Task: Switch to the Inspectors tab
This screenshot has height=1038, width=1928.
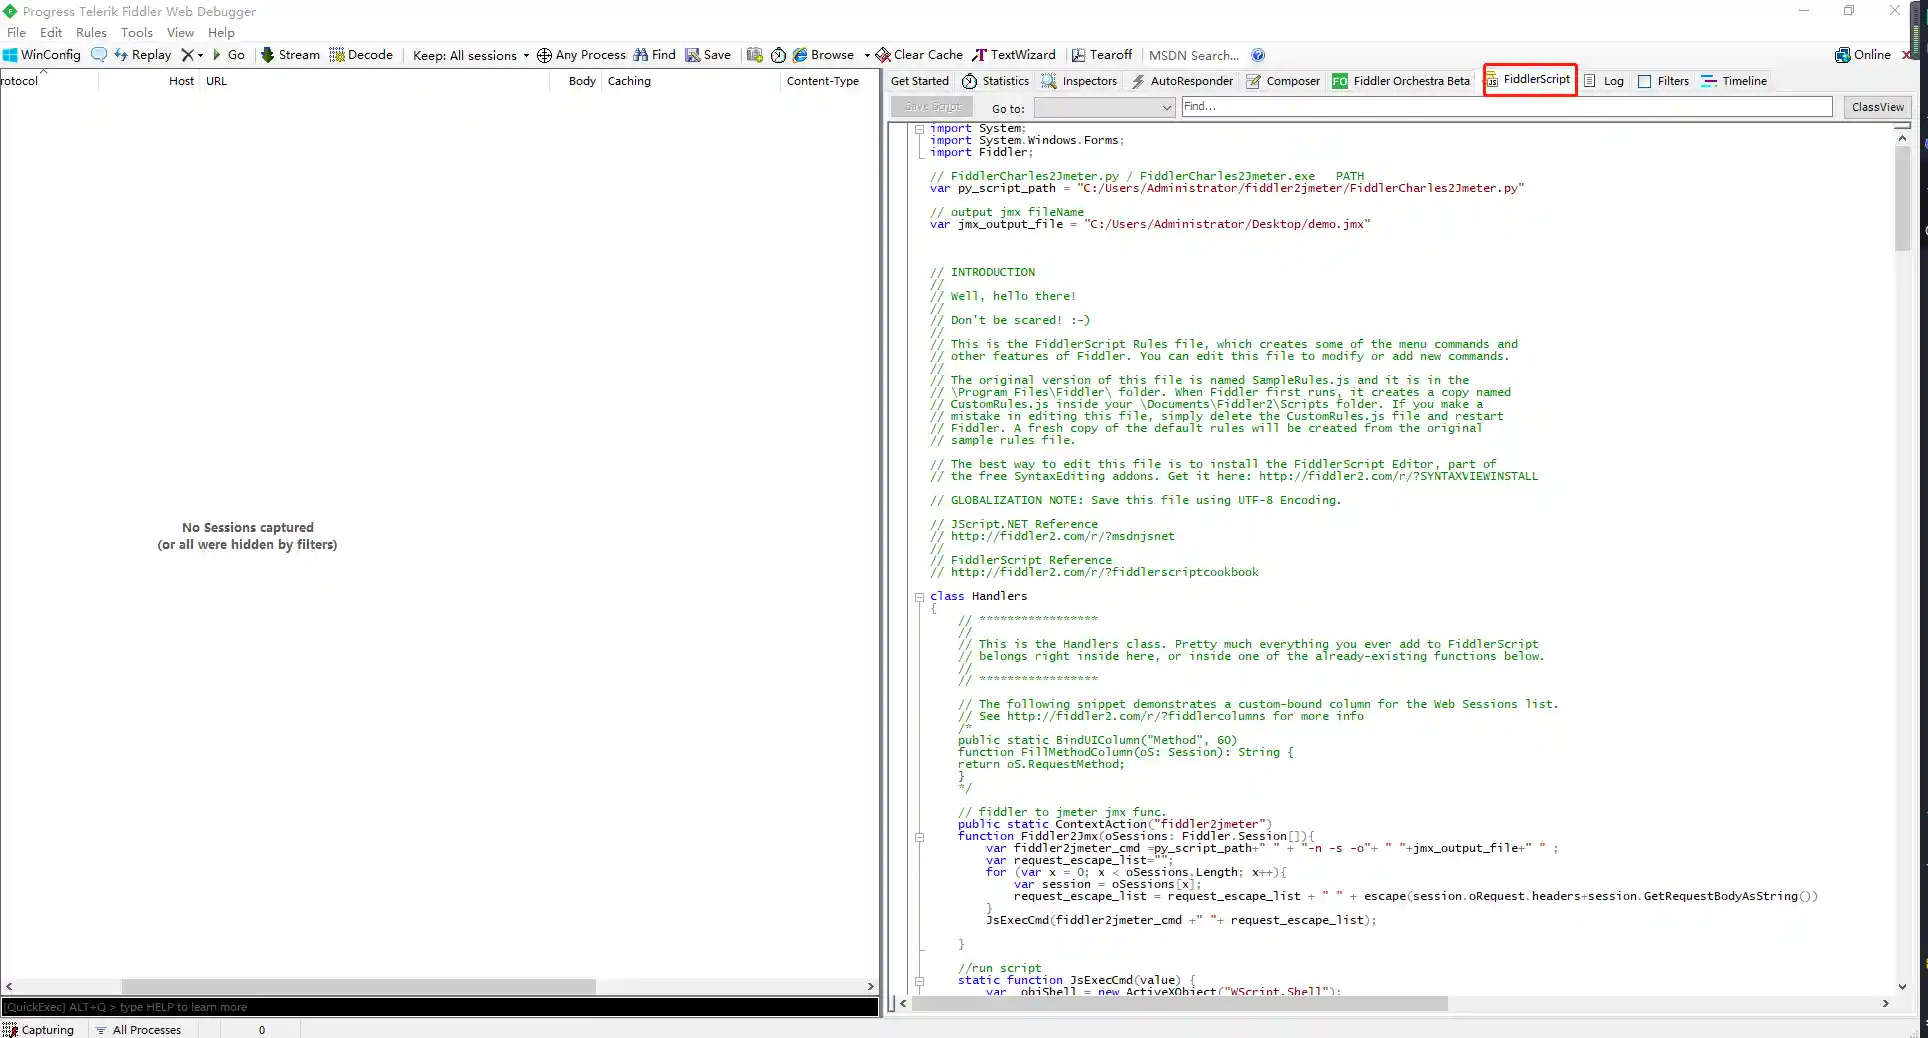Action: [1079, 81]
